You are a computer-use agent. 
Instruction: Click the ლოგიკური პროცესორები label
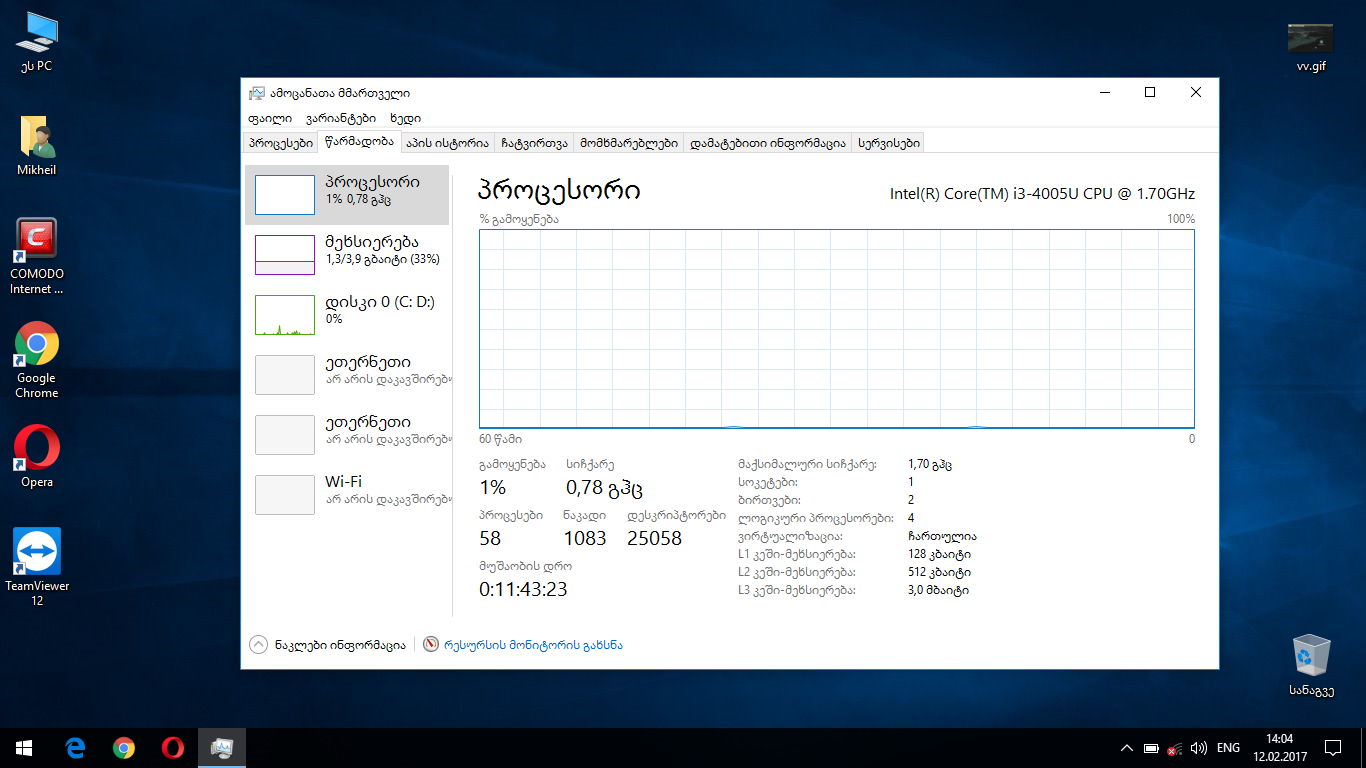[815, 518]
